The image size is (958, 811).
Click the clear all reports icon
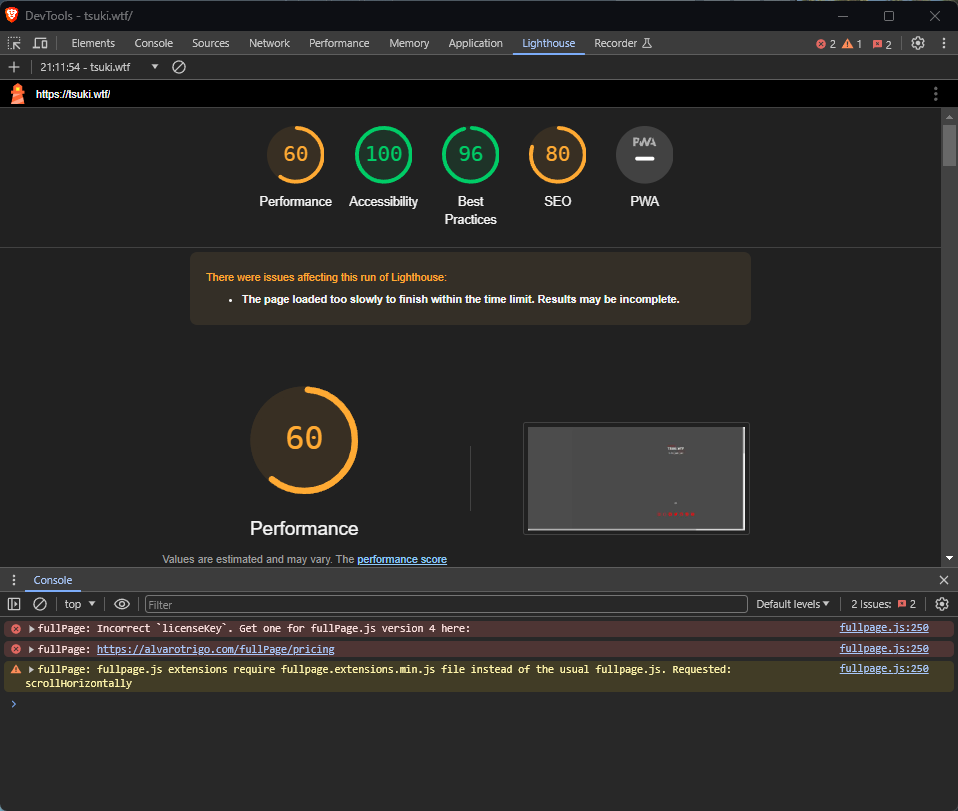[179, 67]
